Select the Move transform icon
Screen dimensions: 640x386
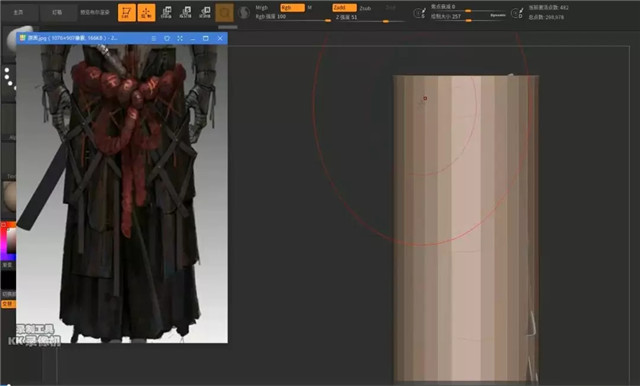pos(166,13)
